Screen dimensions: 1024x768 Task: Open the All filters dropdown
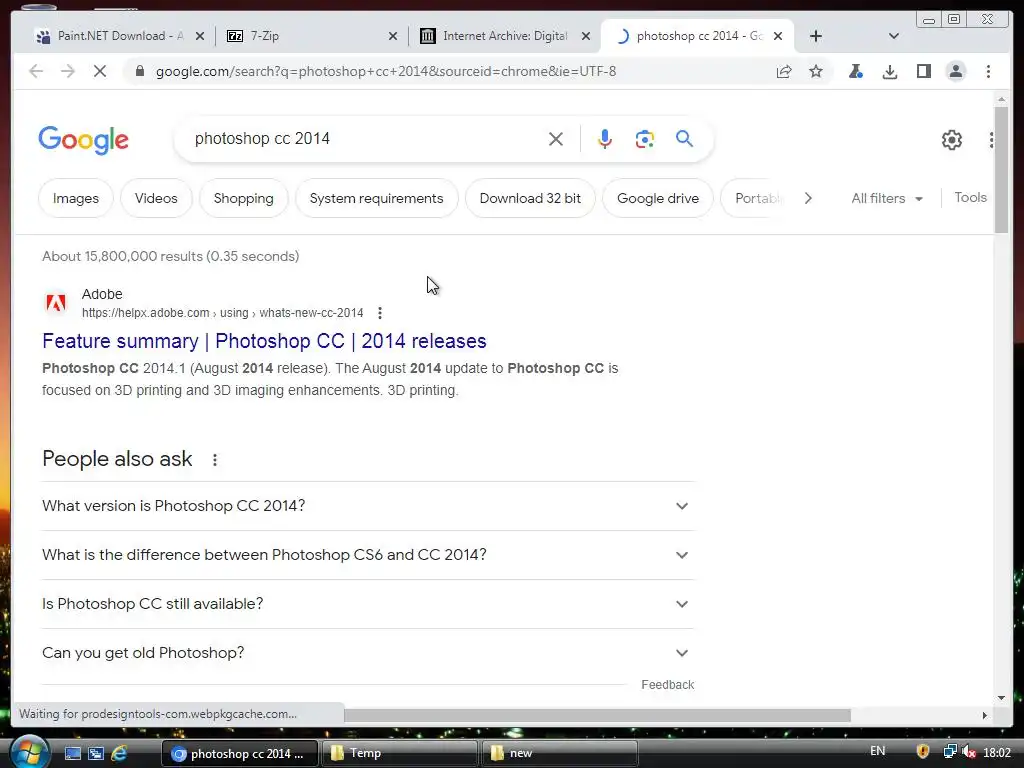[x=887, y=198]
